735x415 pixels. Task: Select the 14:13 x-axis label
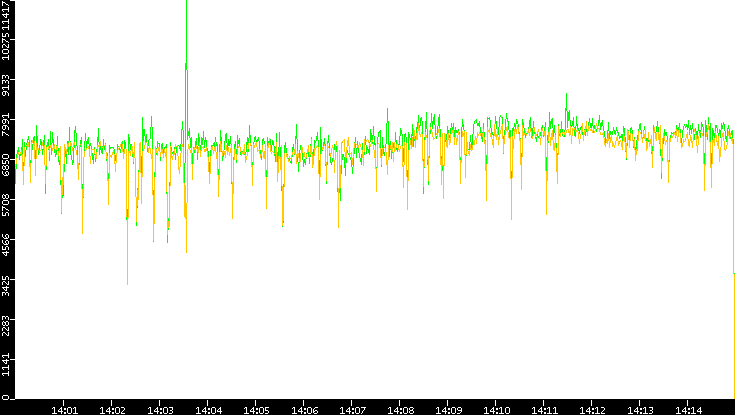pos(641,410)
